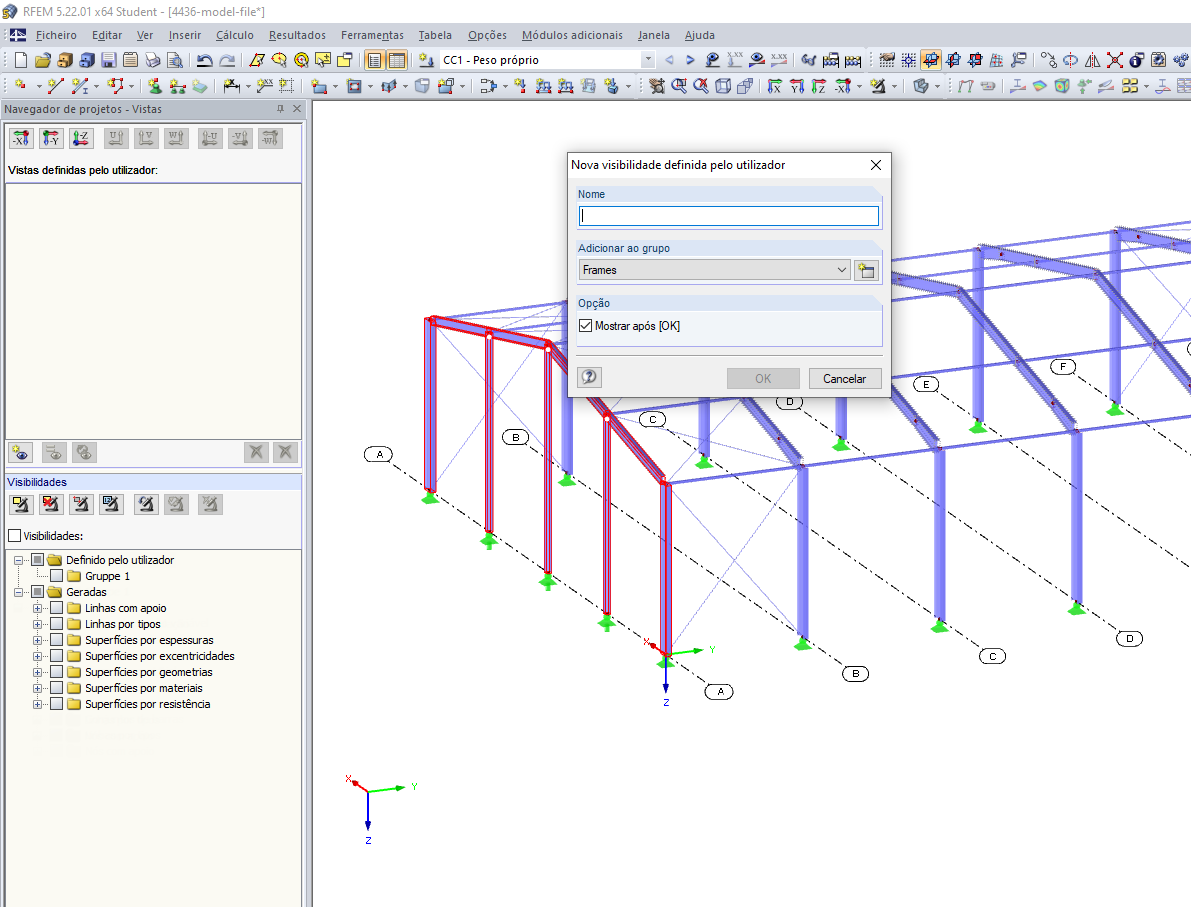Check the Gruppe 1 visibility checkbox
The image size is (1191, 907).
point(56,576)
